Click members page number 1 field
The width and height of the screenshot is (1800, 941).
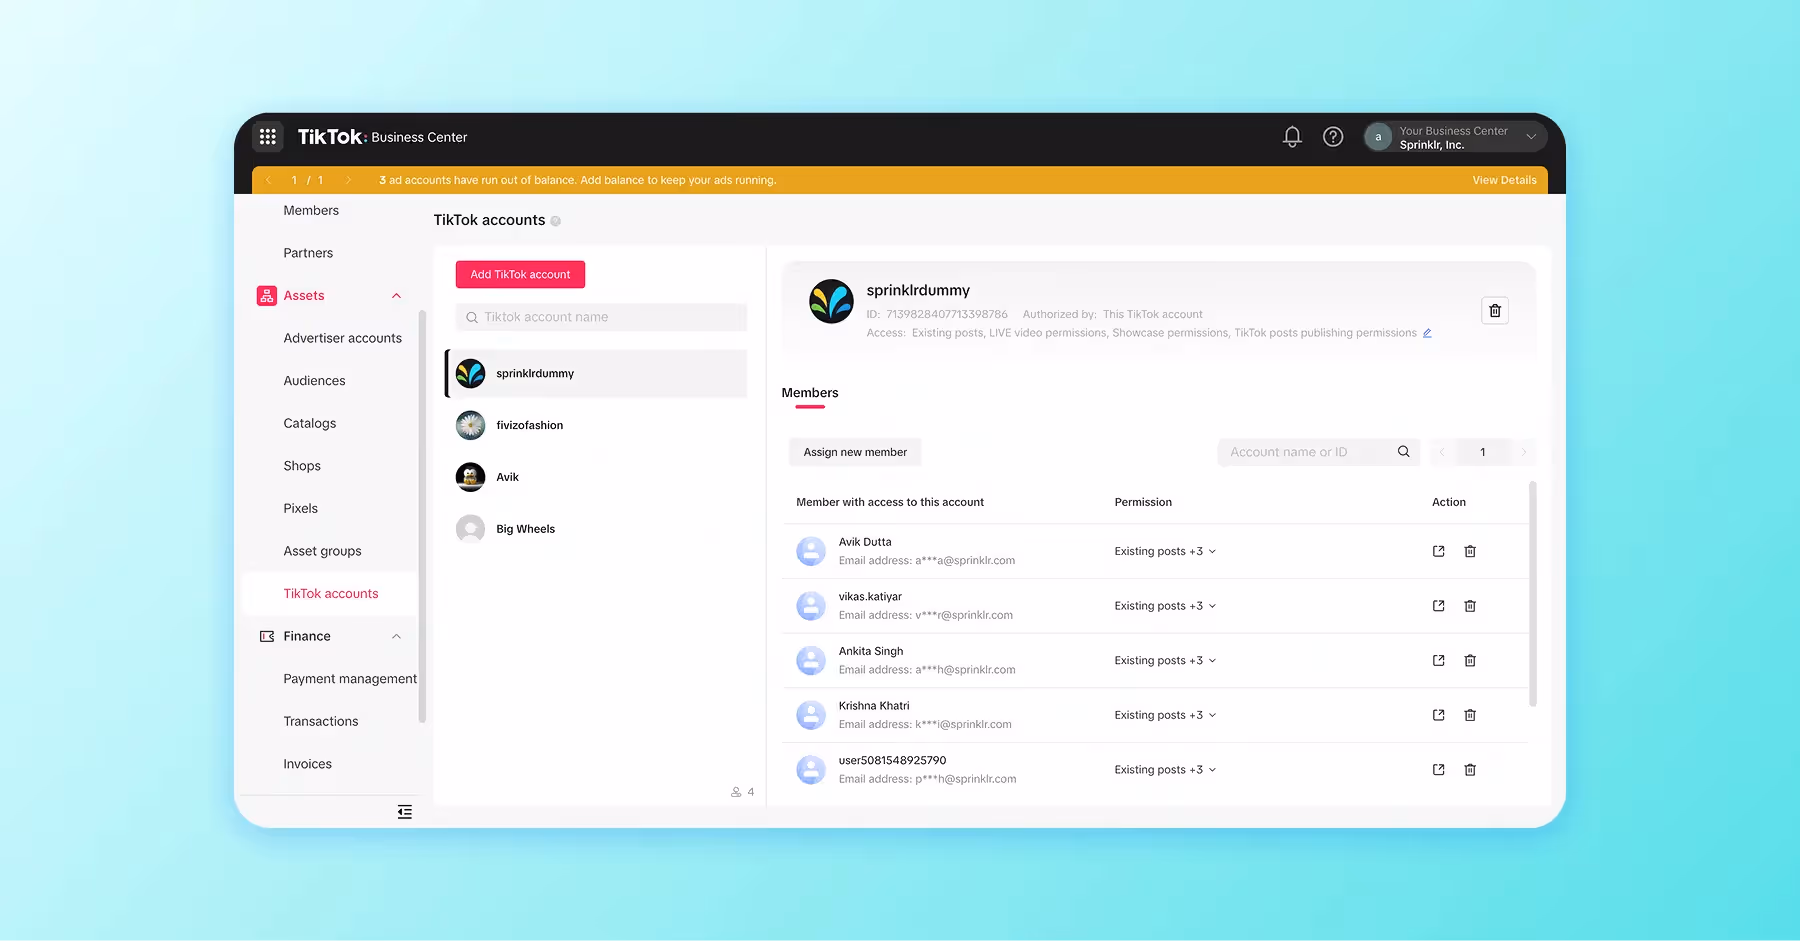click(x=1483, y=452)
